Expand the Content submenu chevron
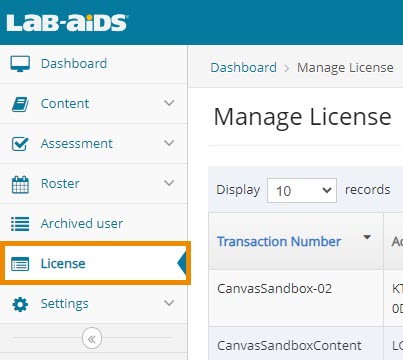The height and width of the screenshot is (360, 403). (x=169, y=103)
